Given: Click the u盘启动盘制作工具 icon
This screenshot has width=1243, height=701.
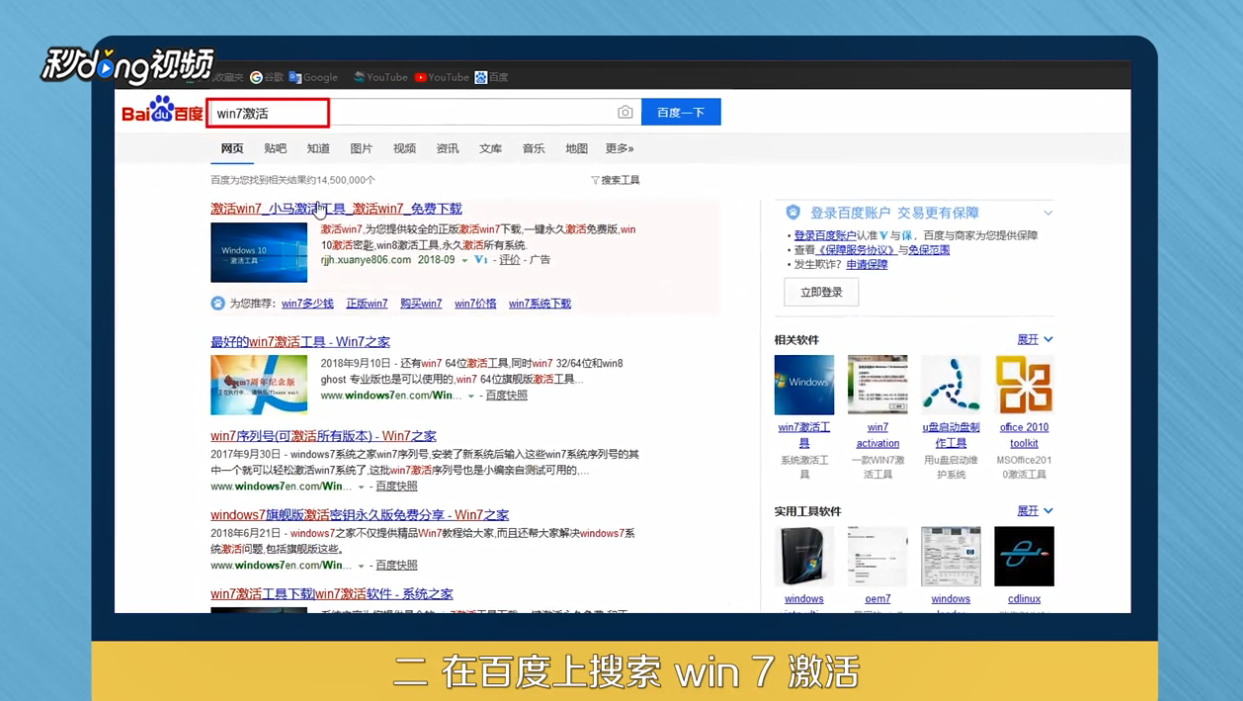Looking at the screenshot, I should click(x=951, y=385).
